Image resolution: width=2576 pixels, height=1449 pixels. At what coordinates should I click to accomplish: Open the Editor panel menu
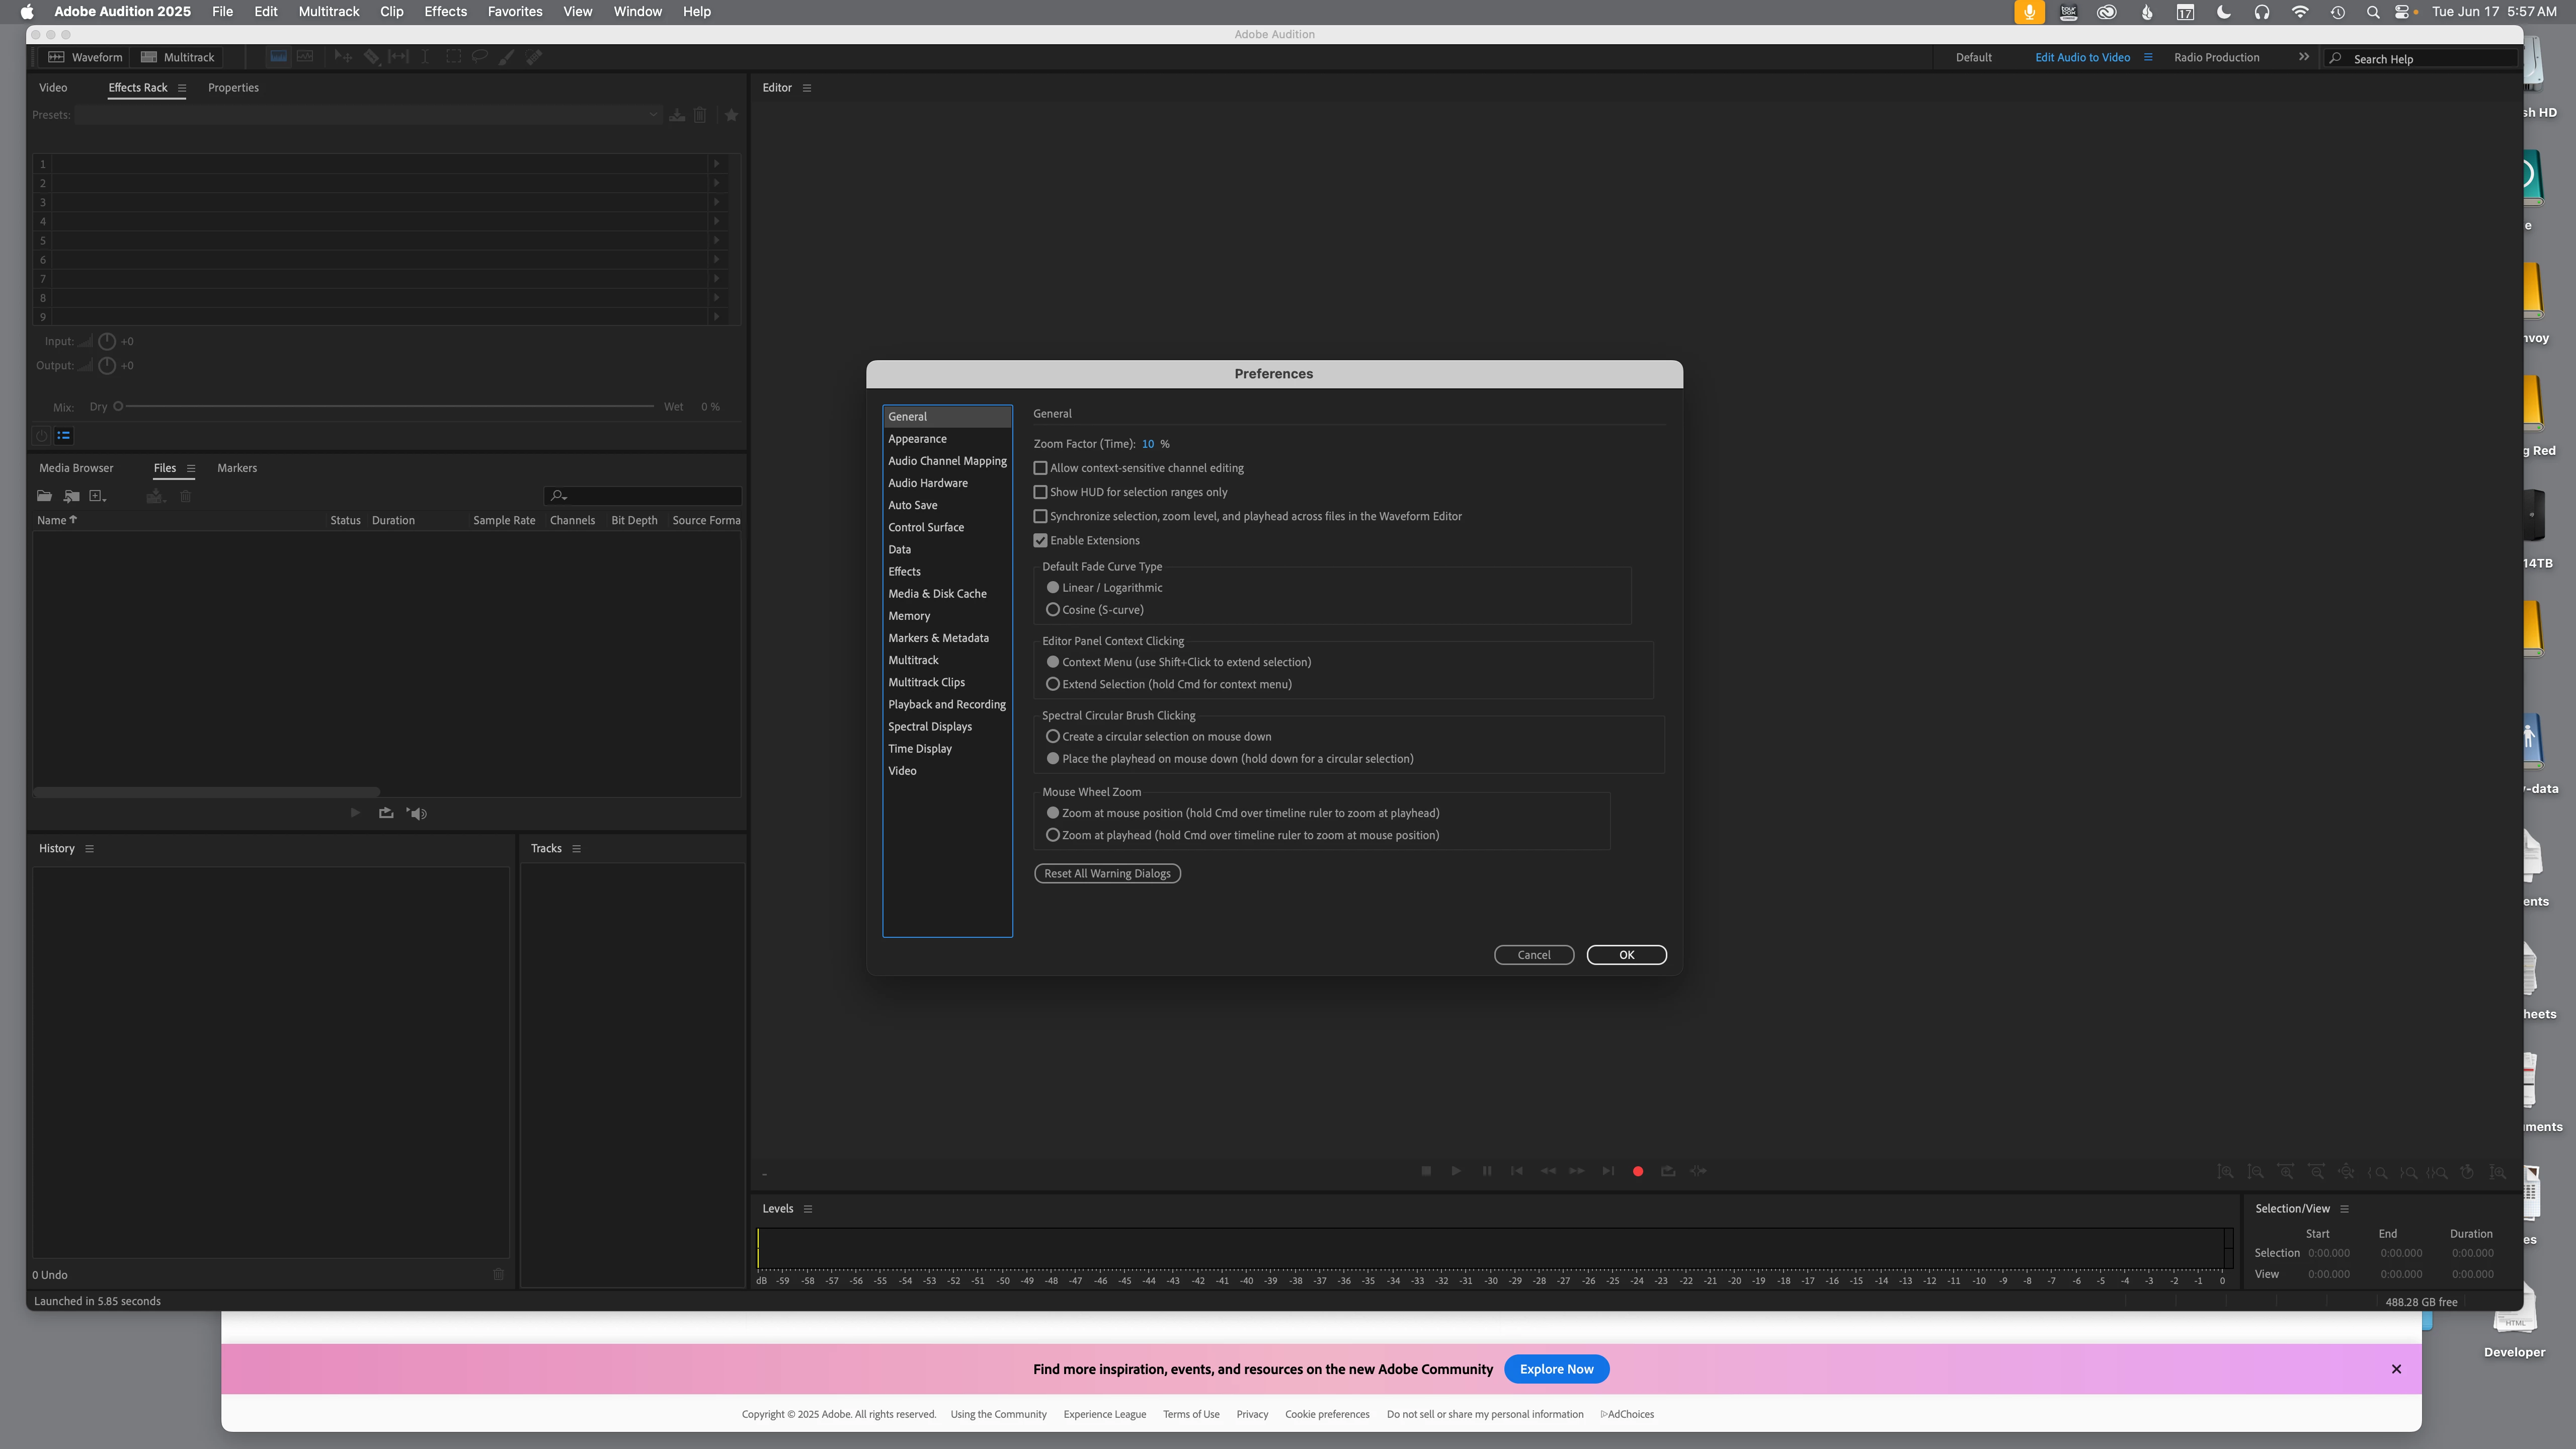pyautogui.click(x=807, y=88)
